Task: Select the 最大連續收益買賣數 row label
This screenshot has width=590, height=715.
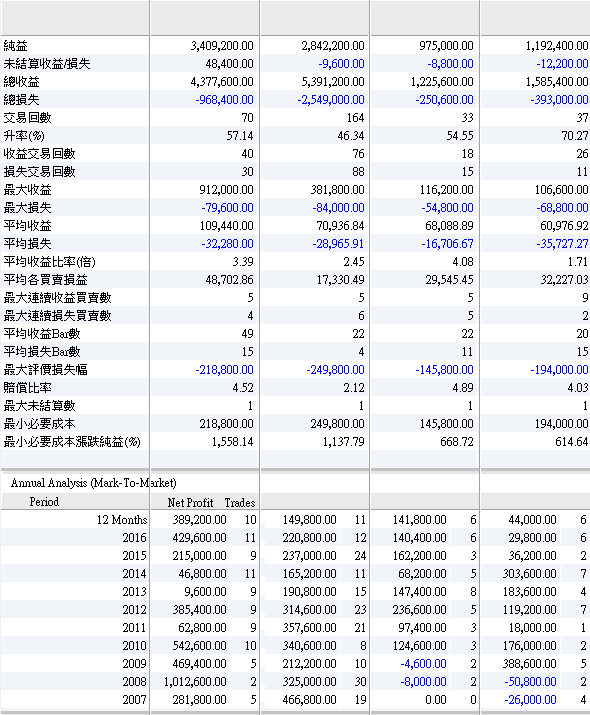Action: 57,298
